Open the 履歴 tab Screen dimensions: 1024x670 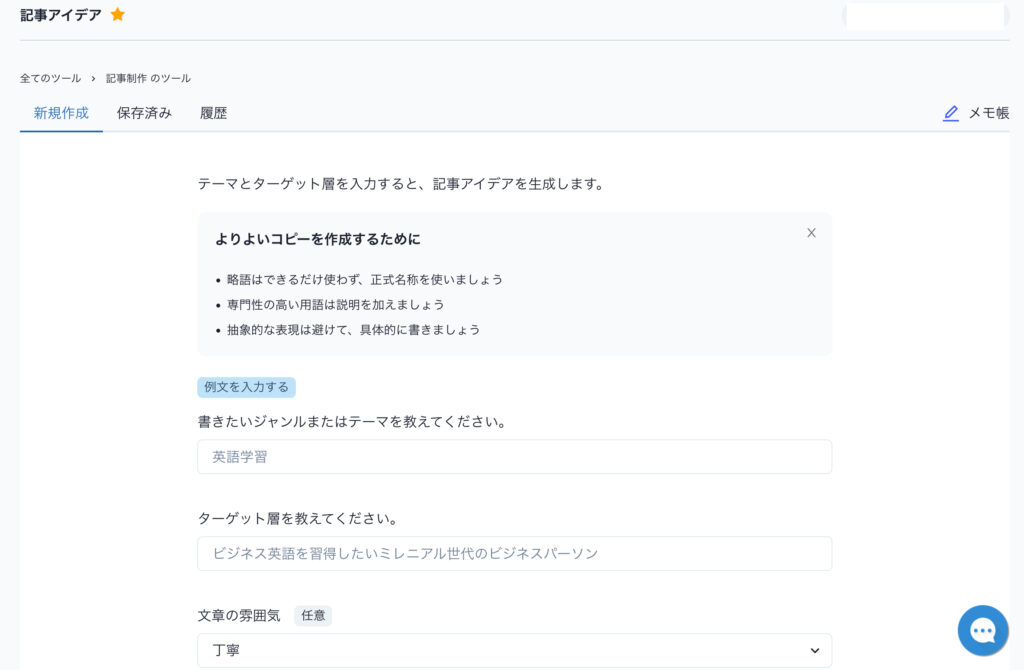213,114
